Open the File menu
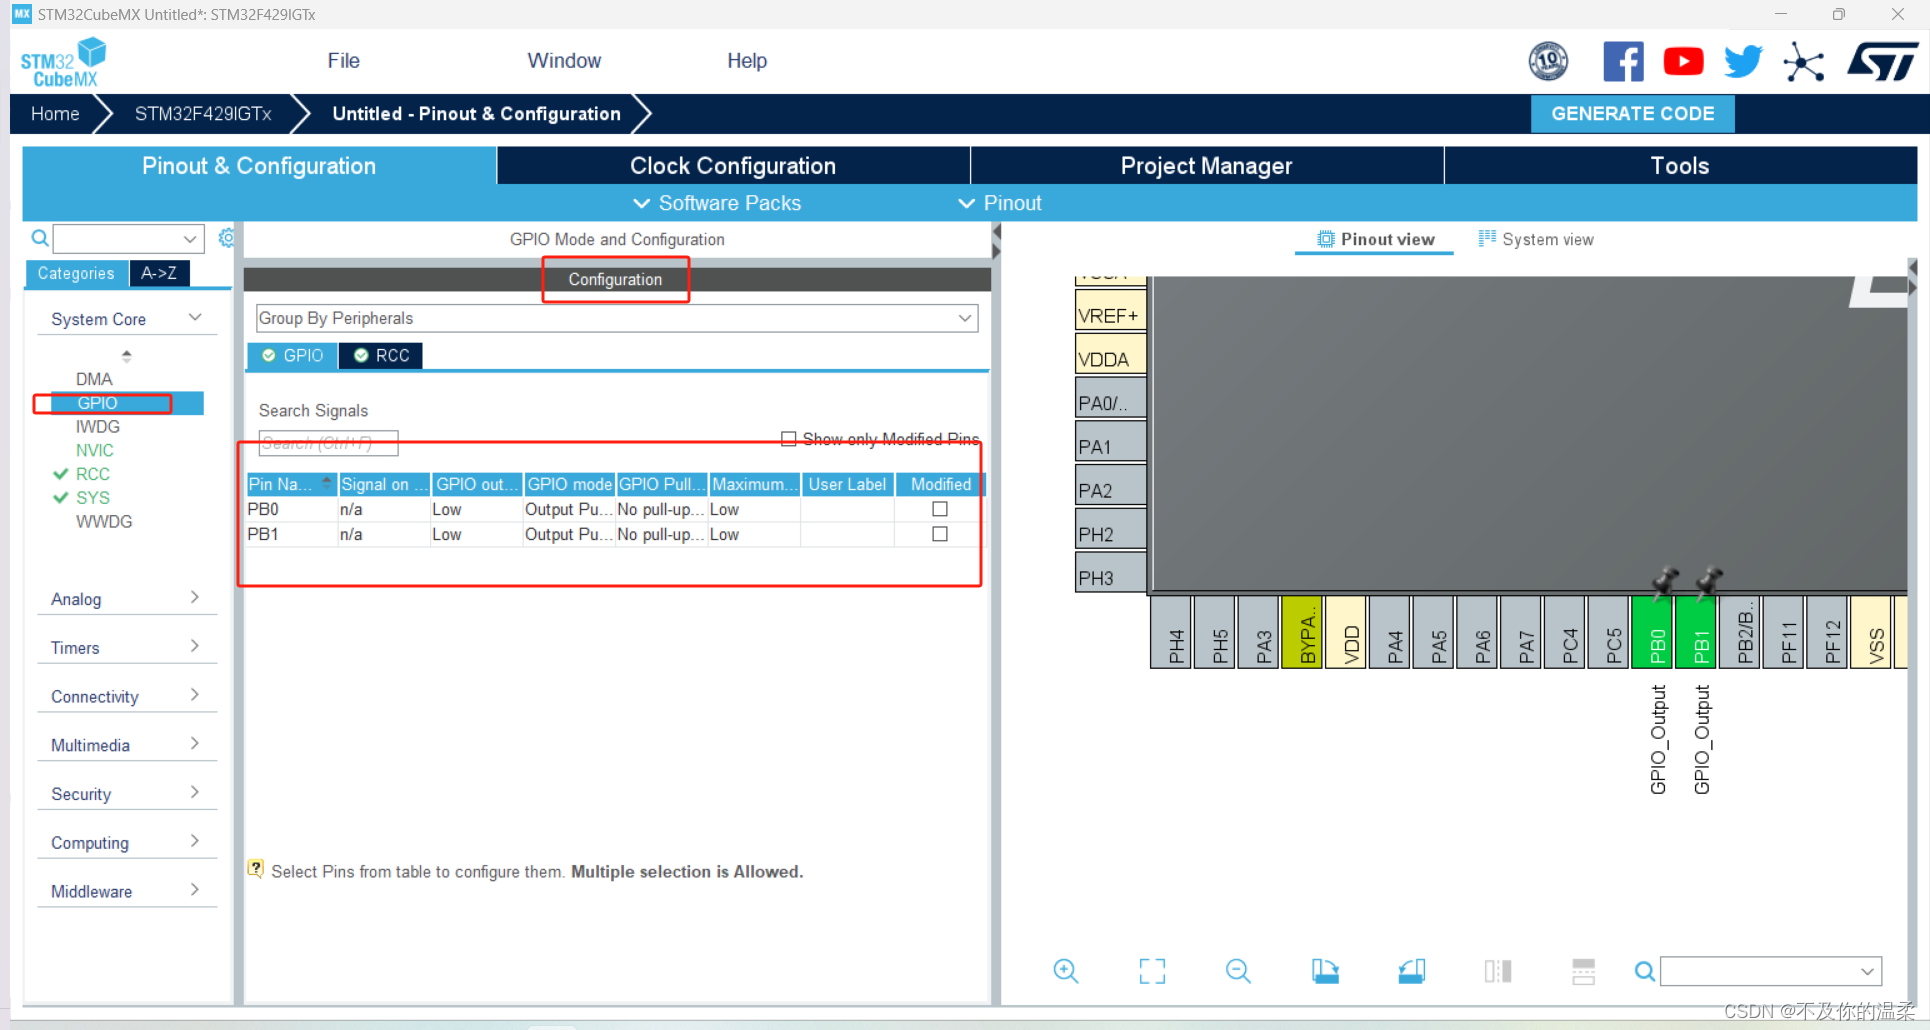The image size is (1930, 1030). 343,61
